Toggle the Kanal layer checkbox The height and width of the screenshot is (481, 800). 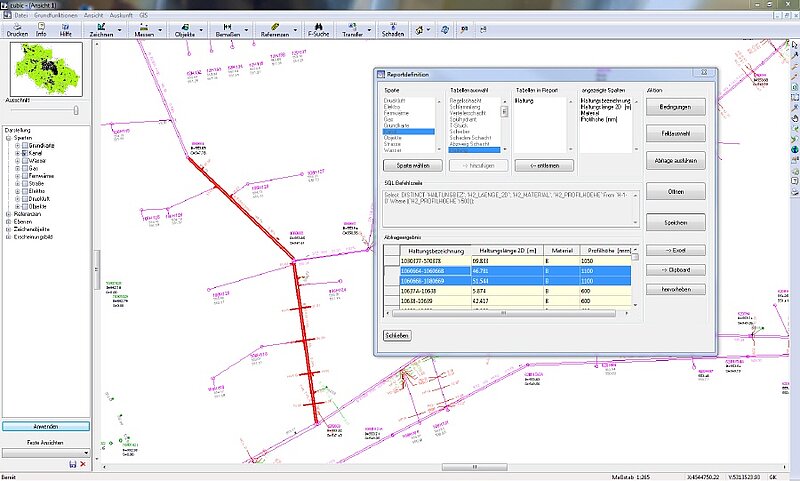click(24, 155)
